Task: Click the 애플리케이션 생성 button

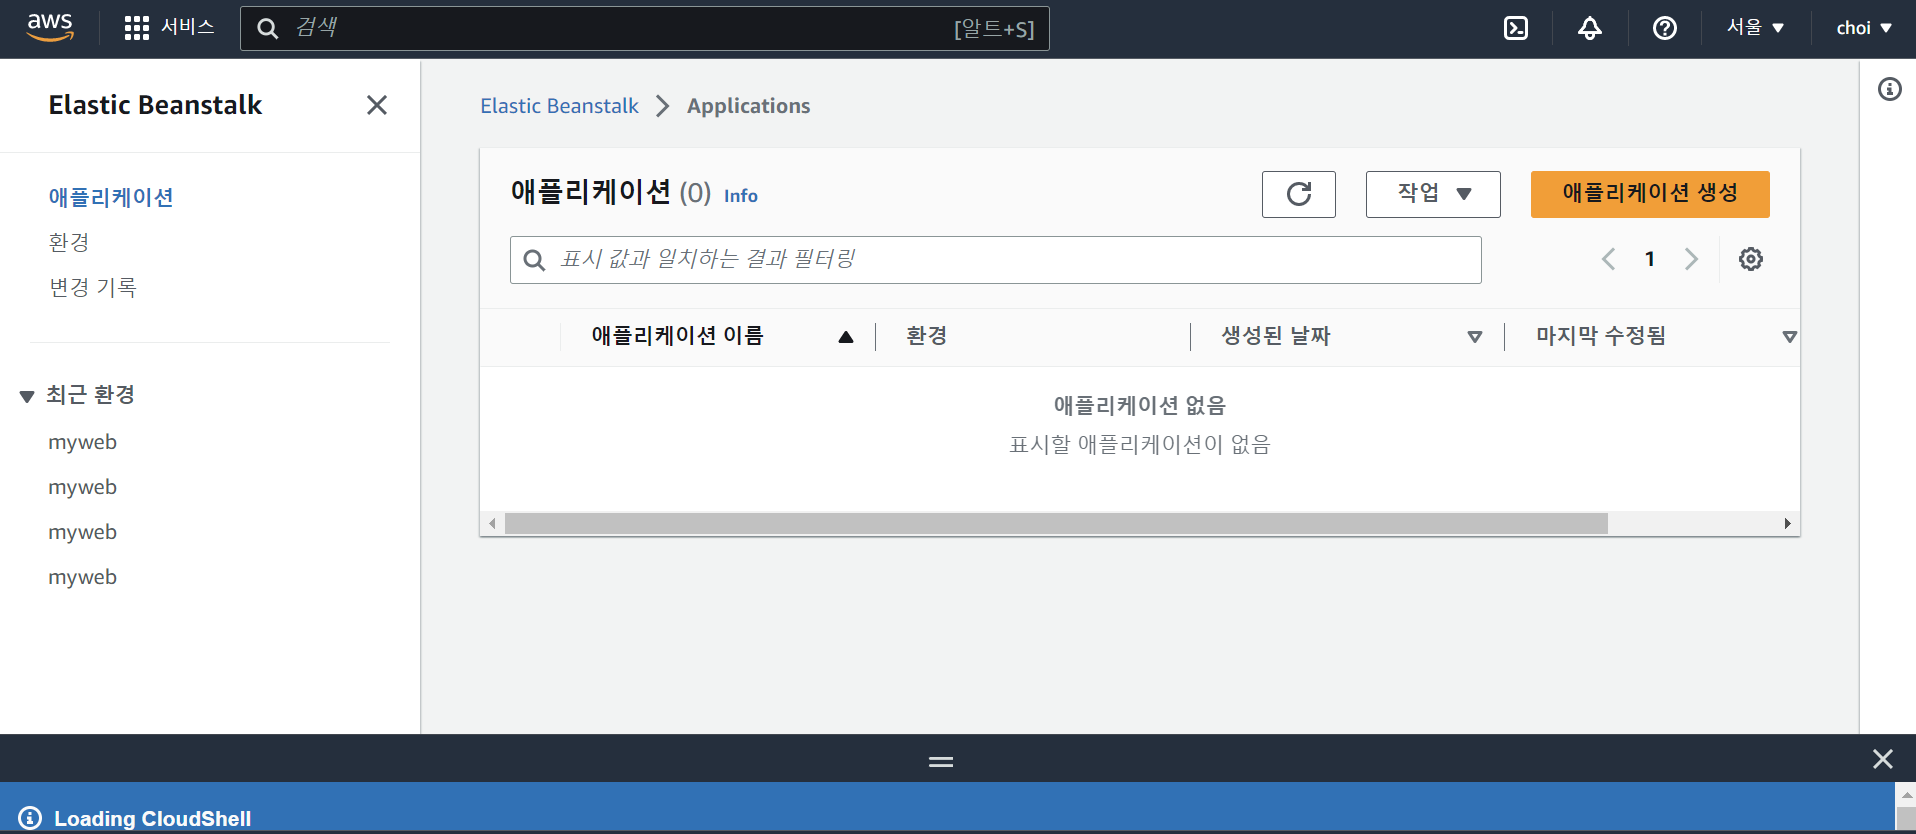Action: [x=1650, y=194]
